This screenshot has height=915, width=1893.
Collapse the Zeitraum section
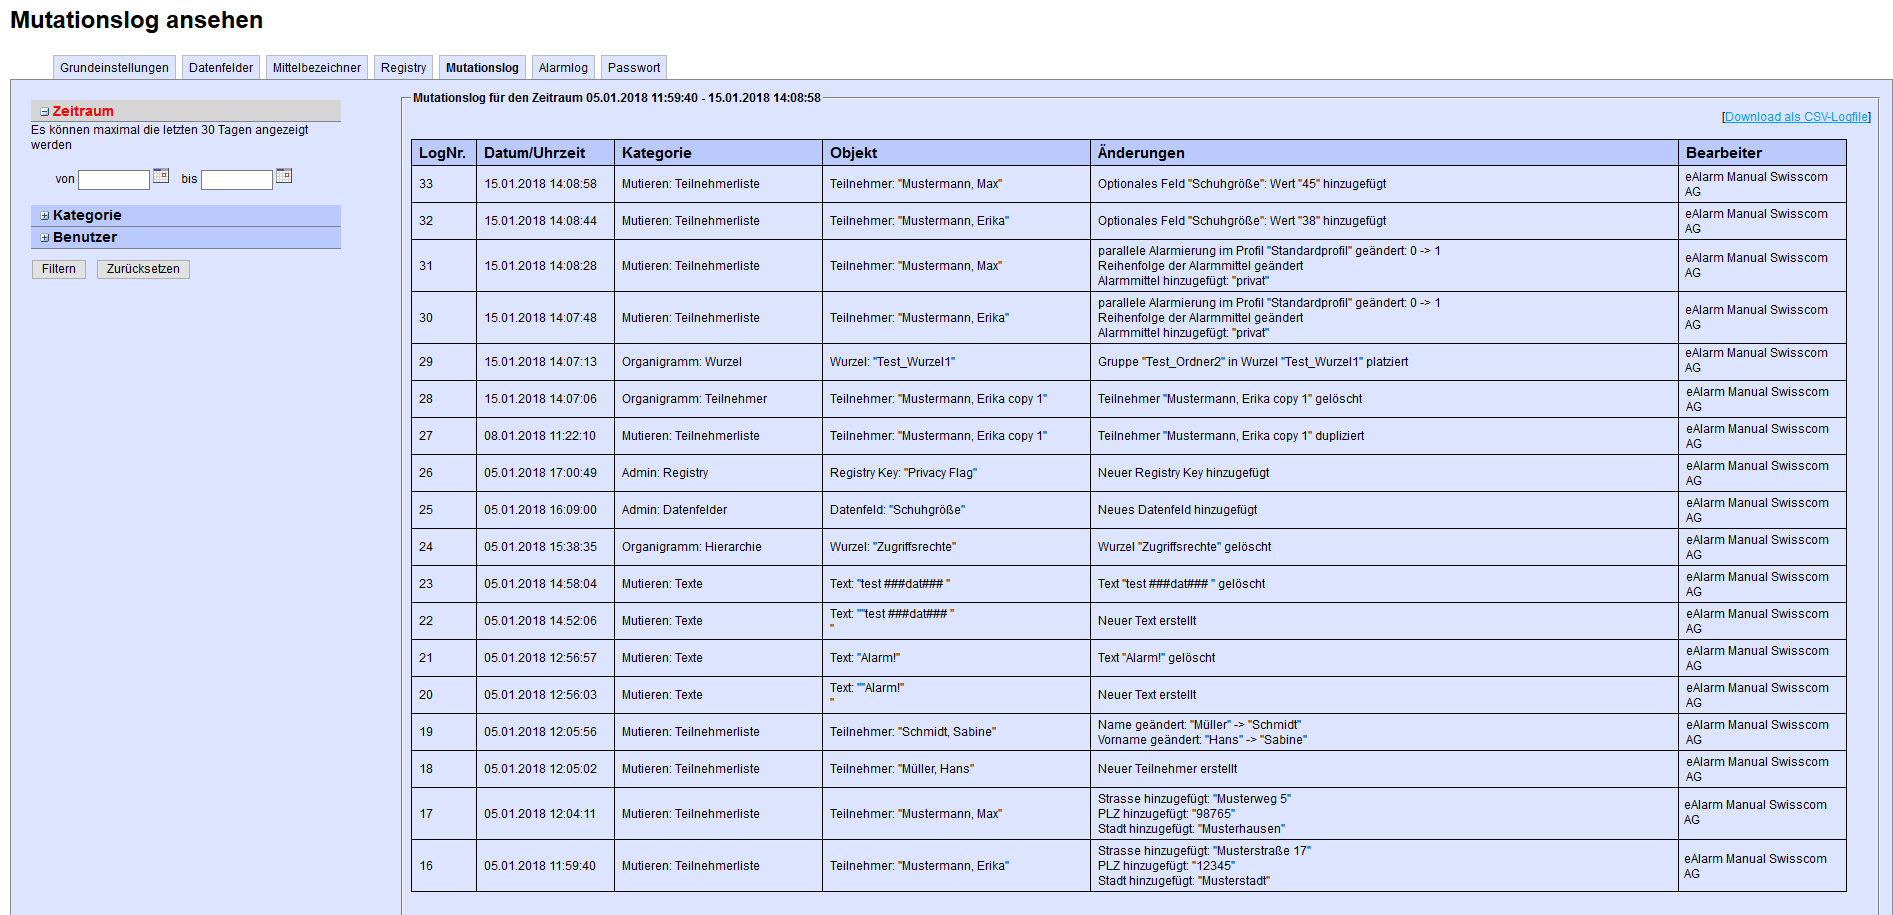pos(45,112)
